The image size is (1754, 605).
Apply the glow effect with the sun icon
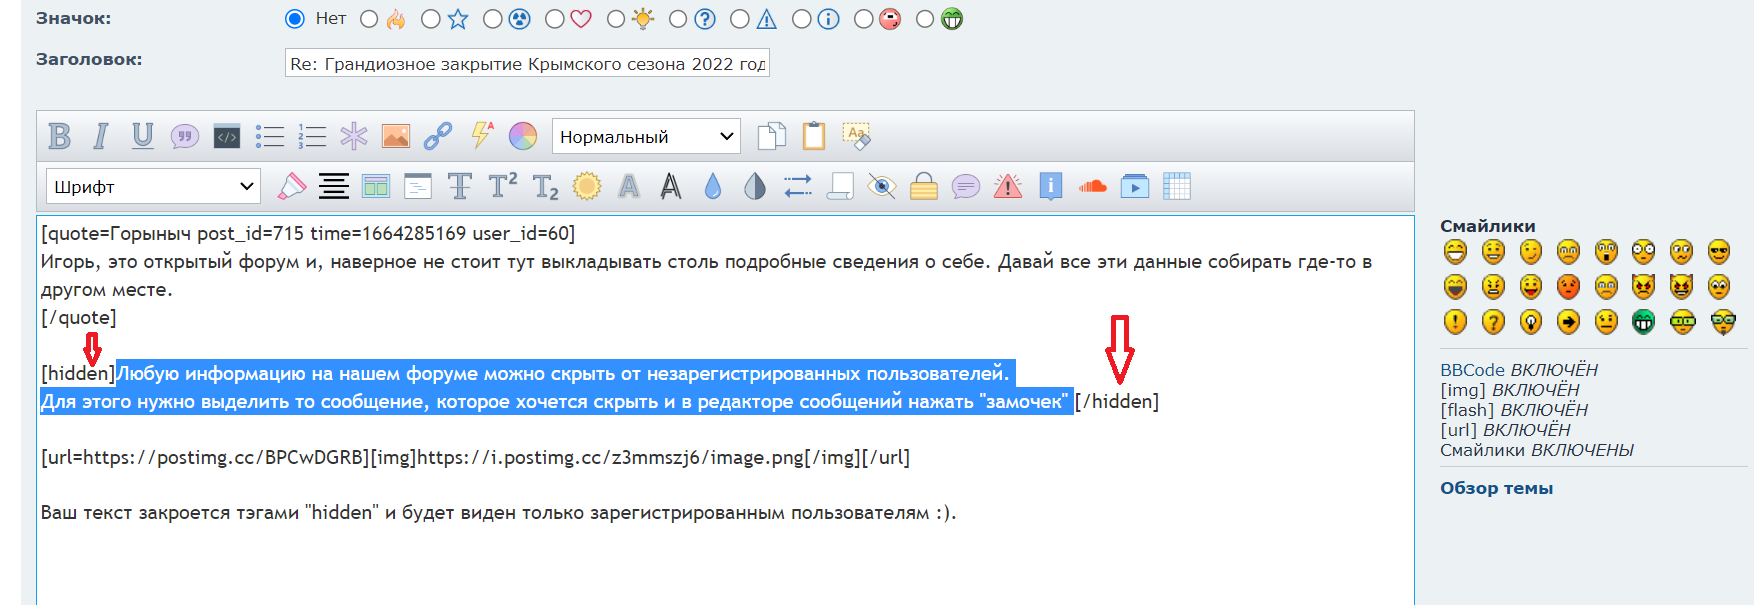tap(587, 186)
